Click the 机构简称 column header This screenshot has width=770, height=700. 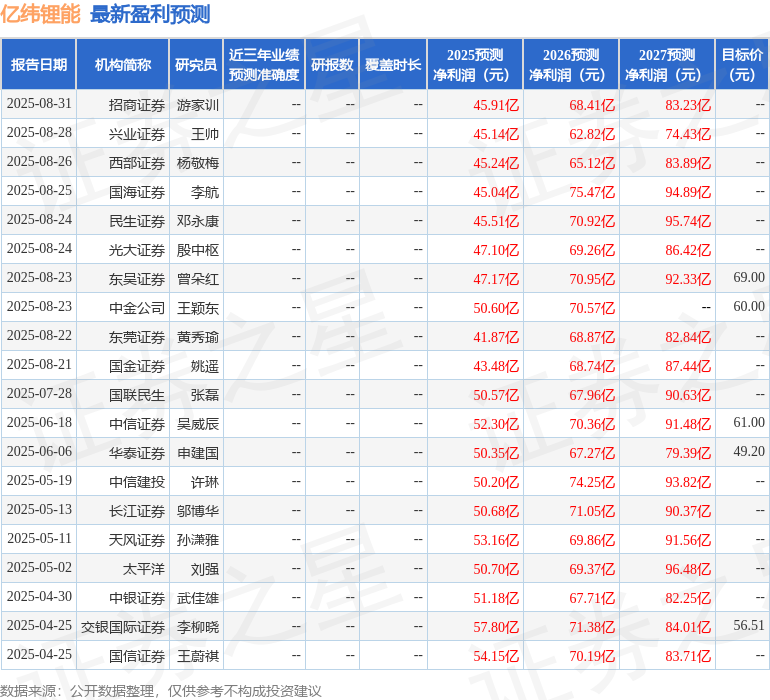pos(122,65)
